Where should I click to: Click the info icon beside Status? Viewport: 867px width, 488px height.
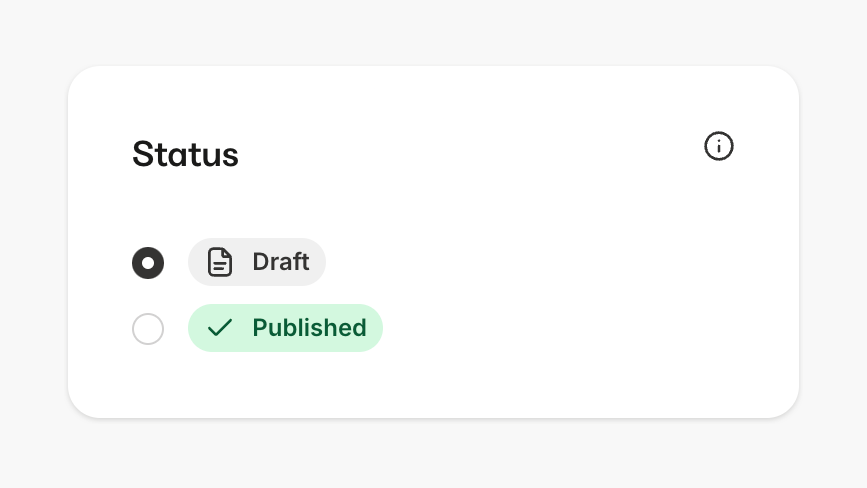point(719,146)
